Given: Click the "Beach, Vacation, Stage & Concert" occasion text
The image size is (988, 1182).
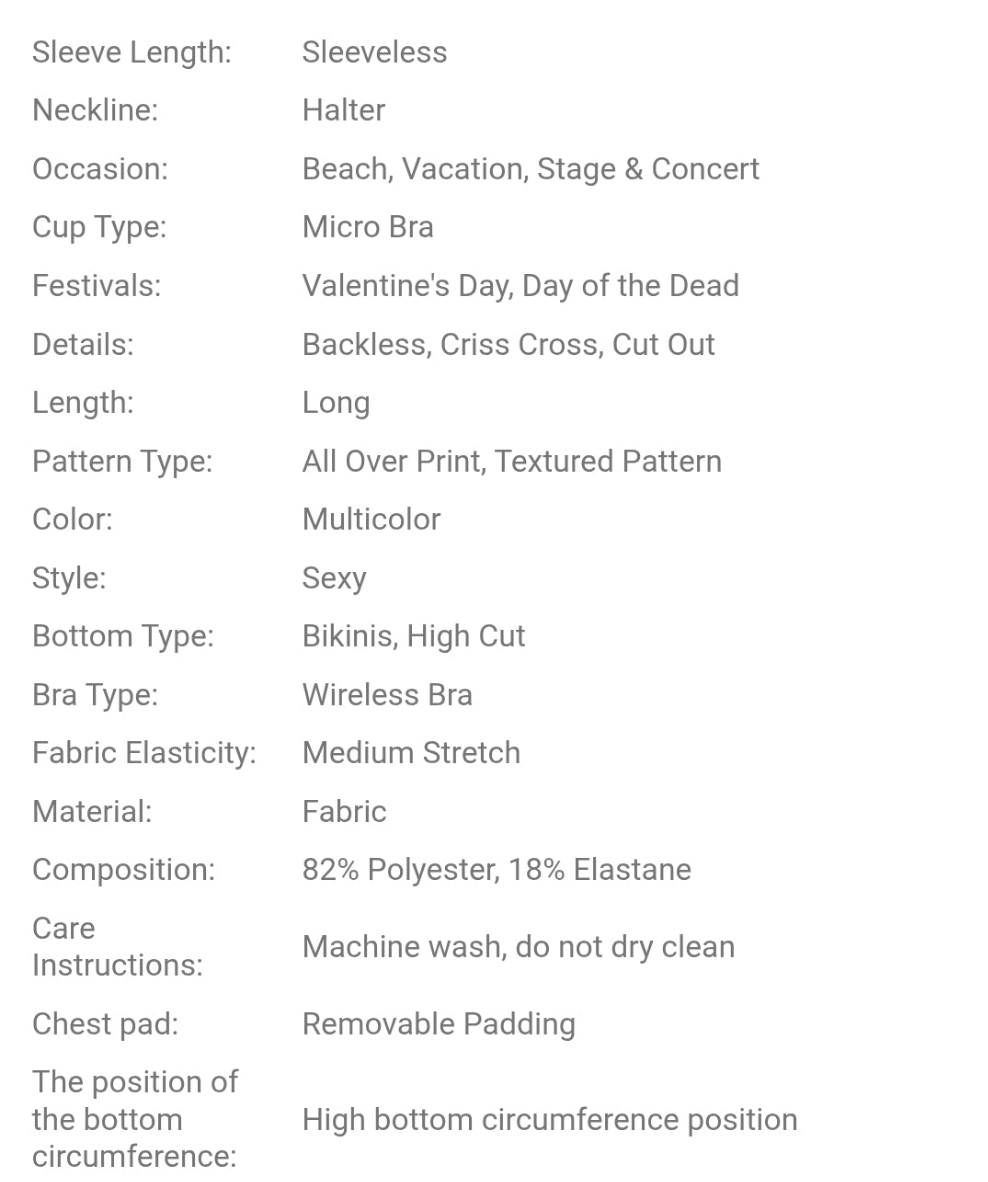Looking at the screenshot, I should (530, 169).
